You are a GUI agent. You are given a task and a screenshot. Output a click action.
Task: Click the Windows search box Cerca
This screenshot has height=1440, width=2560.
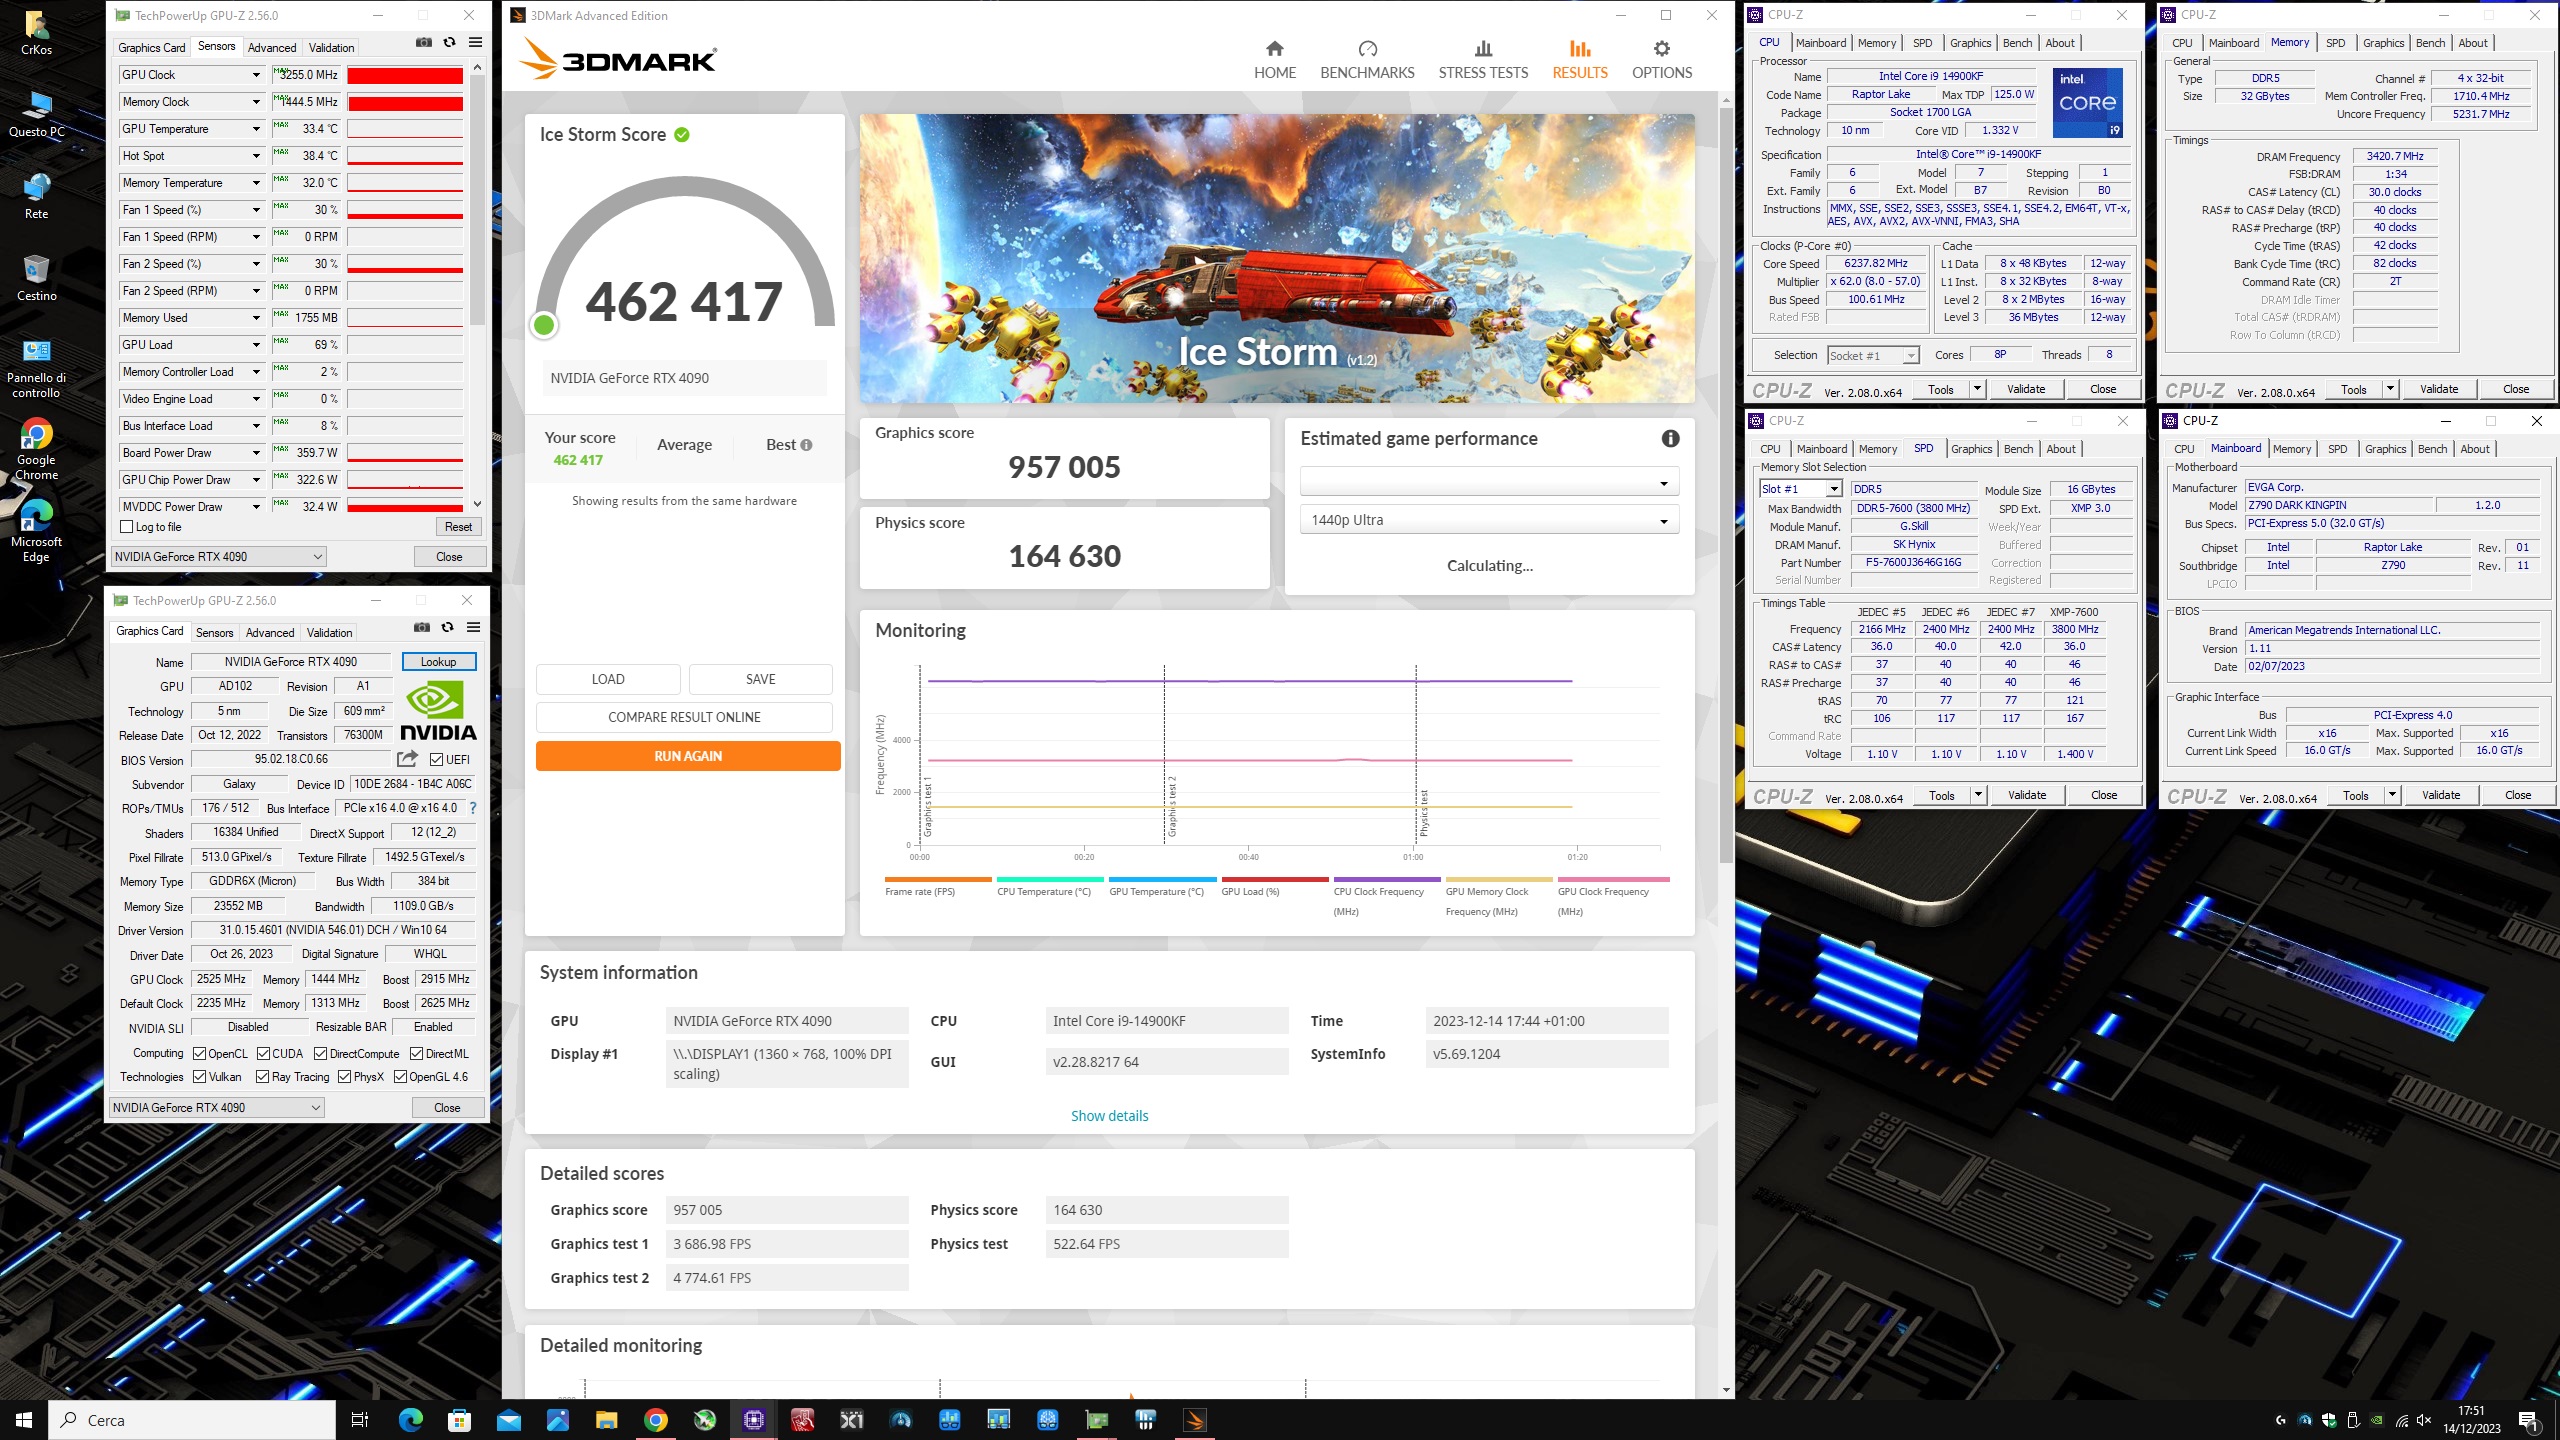(x=192, y=1420)
